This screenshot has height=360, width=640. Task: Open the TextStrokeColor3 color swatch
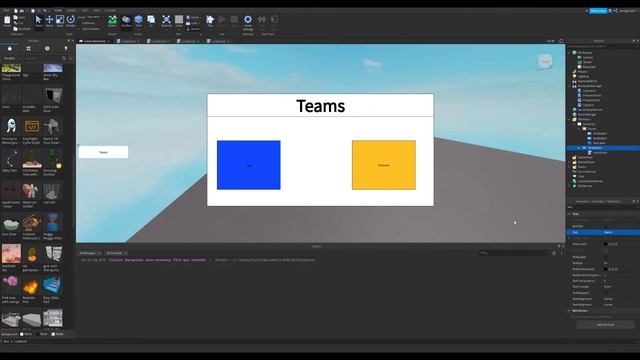coord(606,269)
